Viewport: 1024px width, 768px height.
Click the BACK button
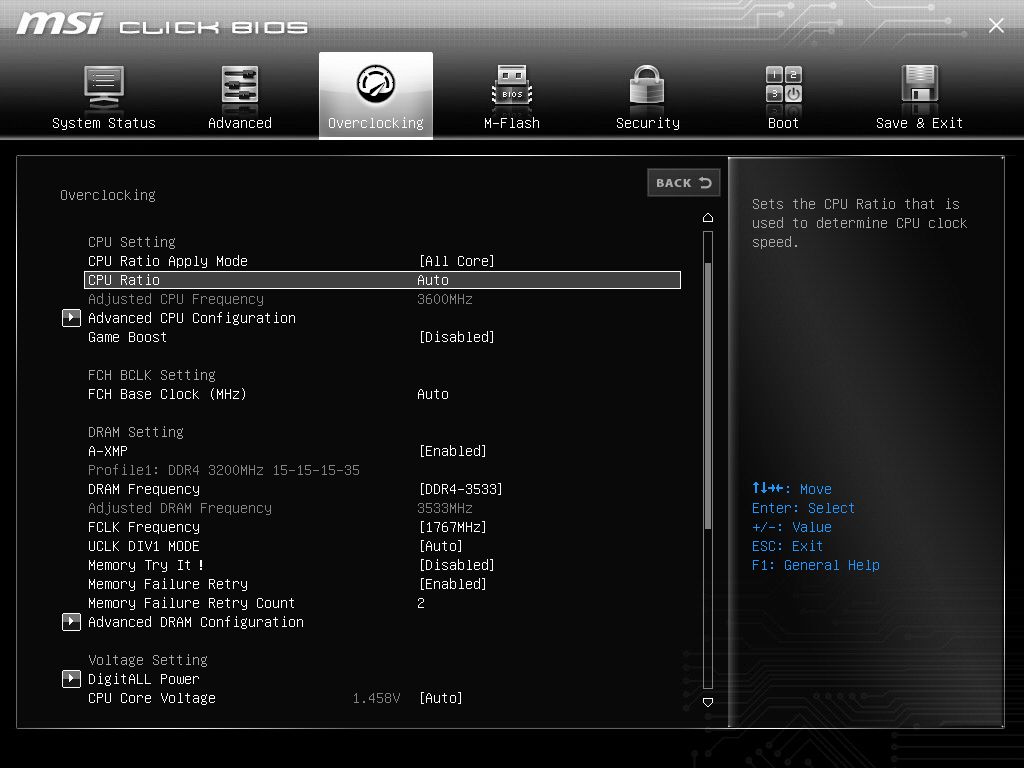[x=683, y=183]
